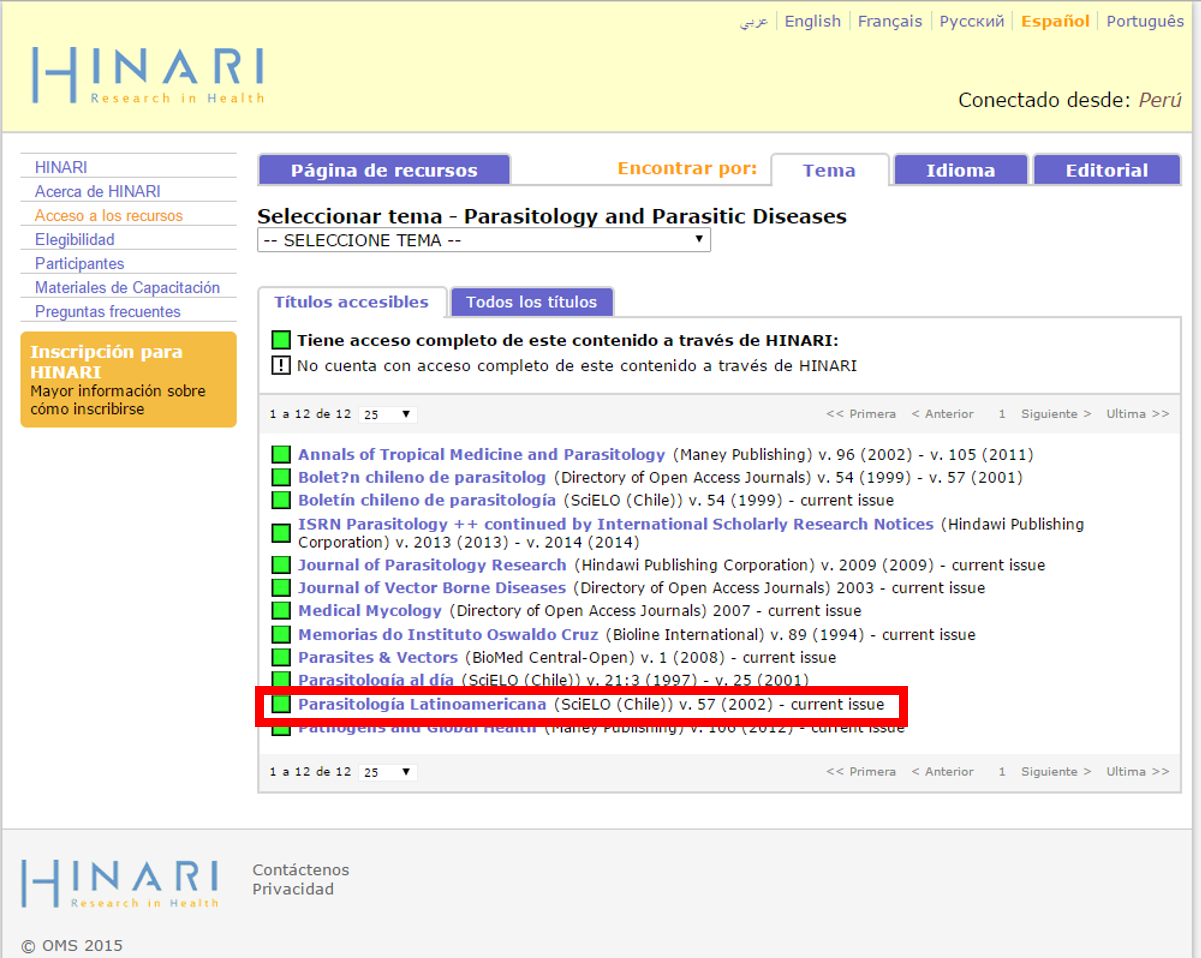Select the Español language link

tap(1055, 21)
